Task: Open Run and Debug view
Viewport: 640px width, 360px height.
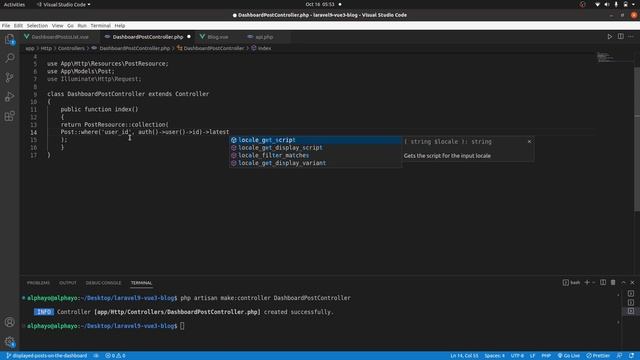Action: [9, 97]
